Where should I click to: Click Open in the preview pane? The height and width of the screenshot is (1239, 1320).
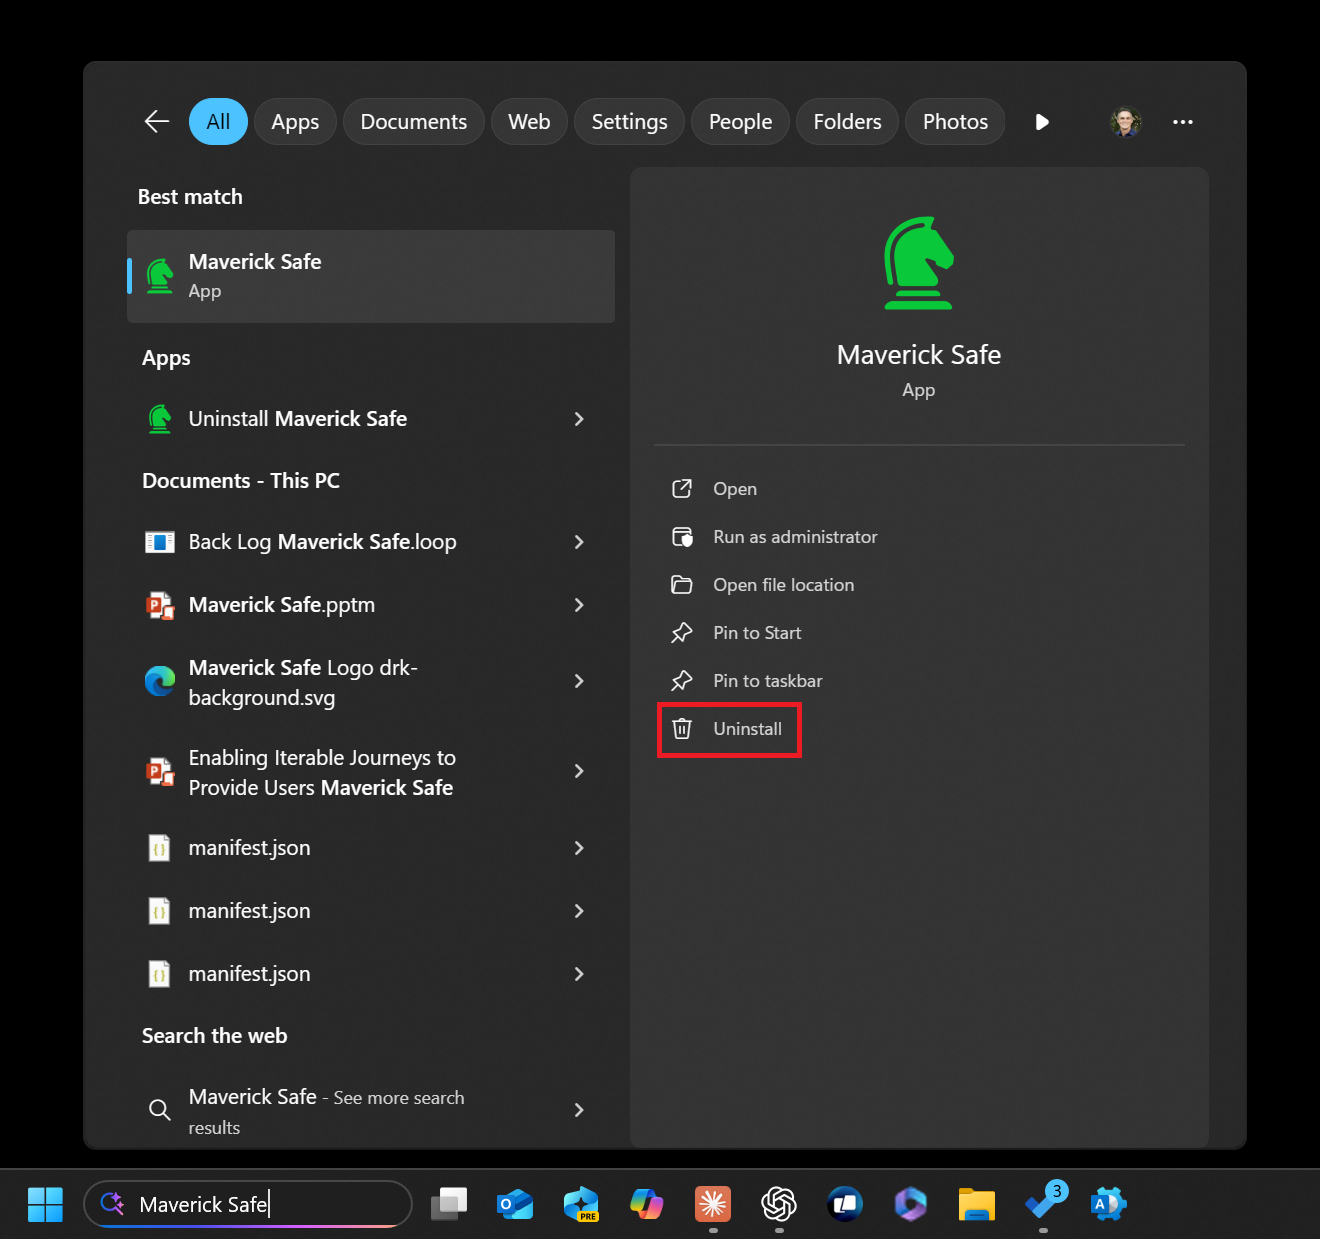pos(735,489)
